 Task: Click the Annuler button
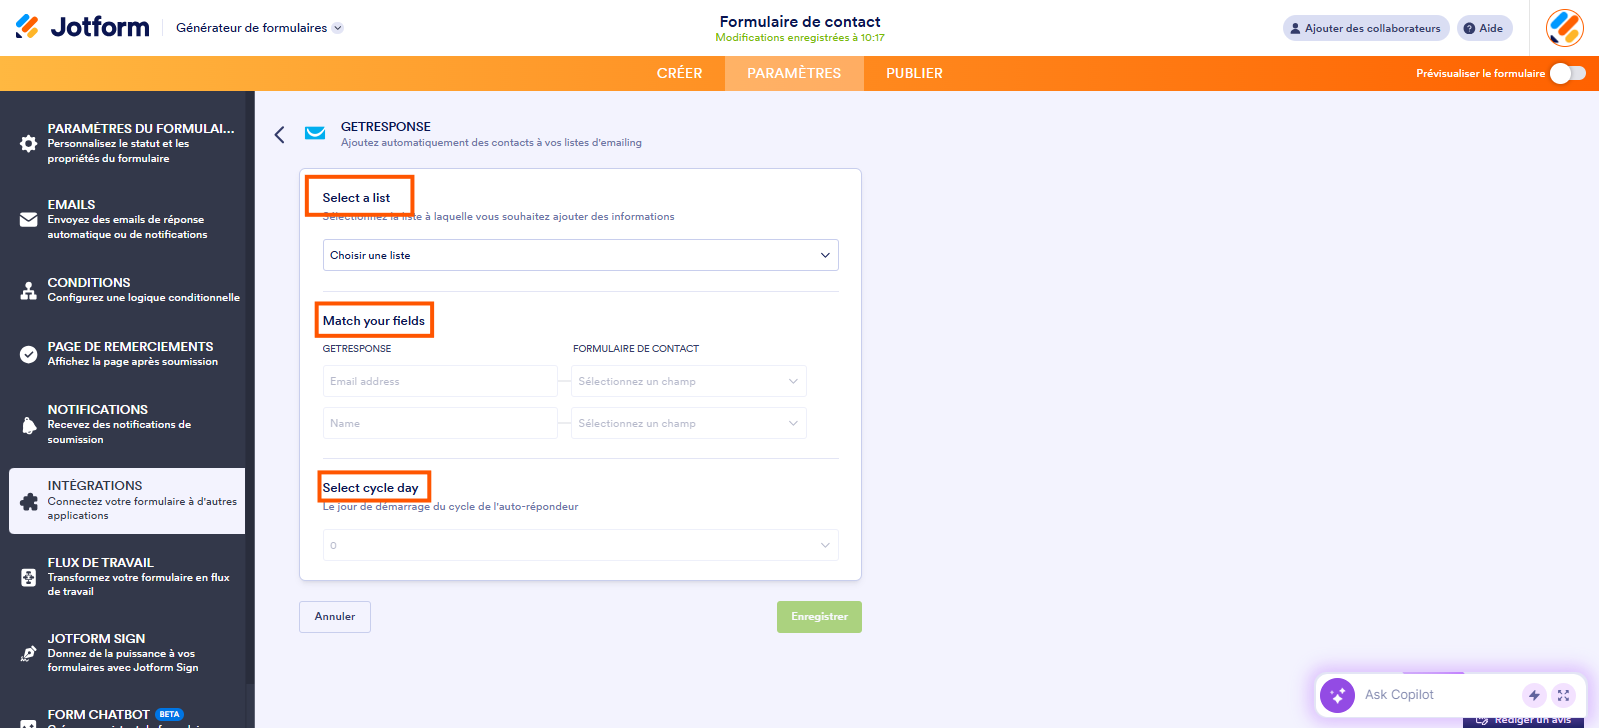pyautogui.click(x=335, y=617)
